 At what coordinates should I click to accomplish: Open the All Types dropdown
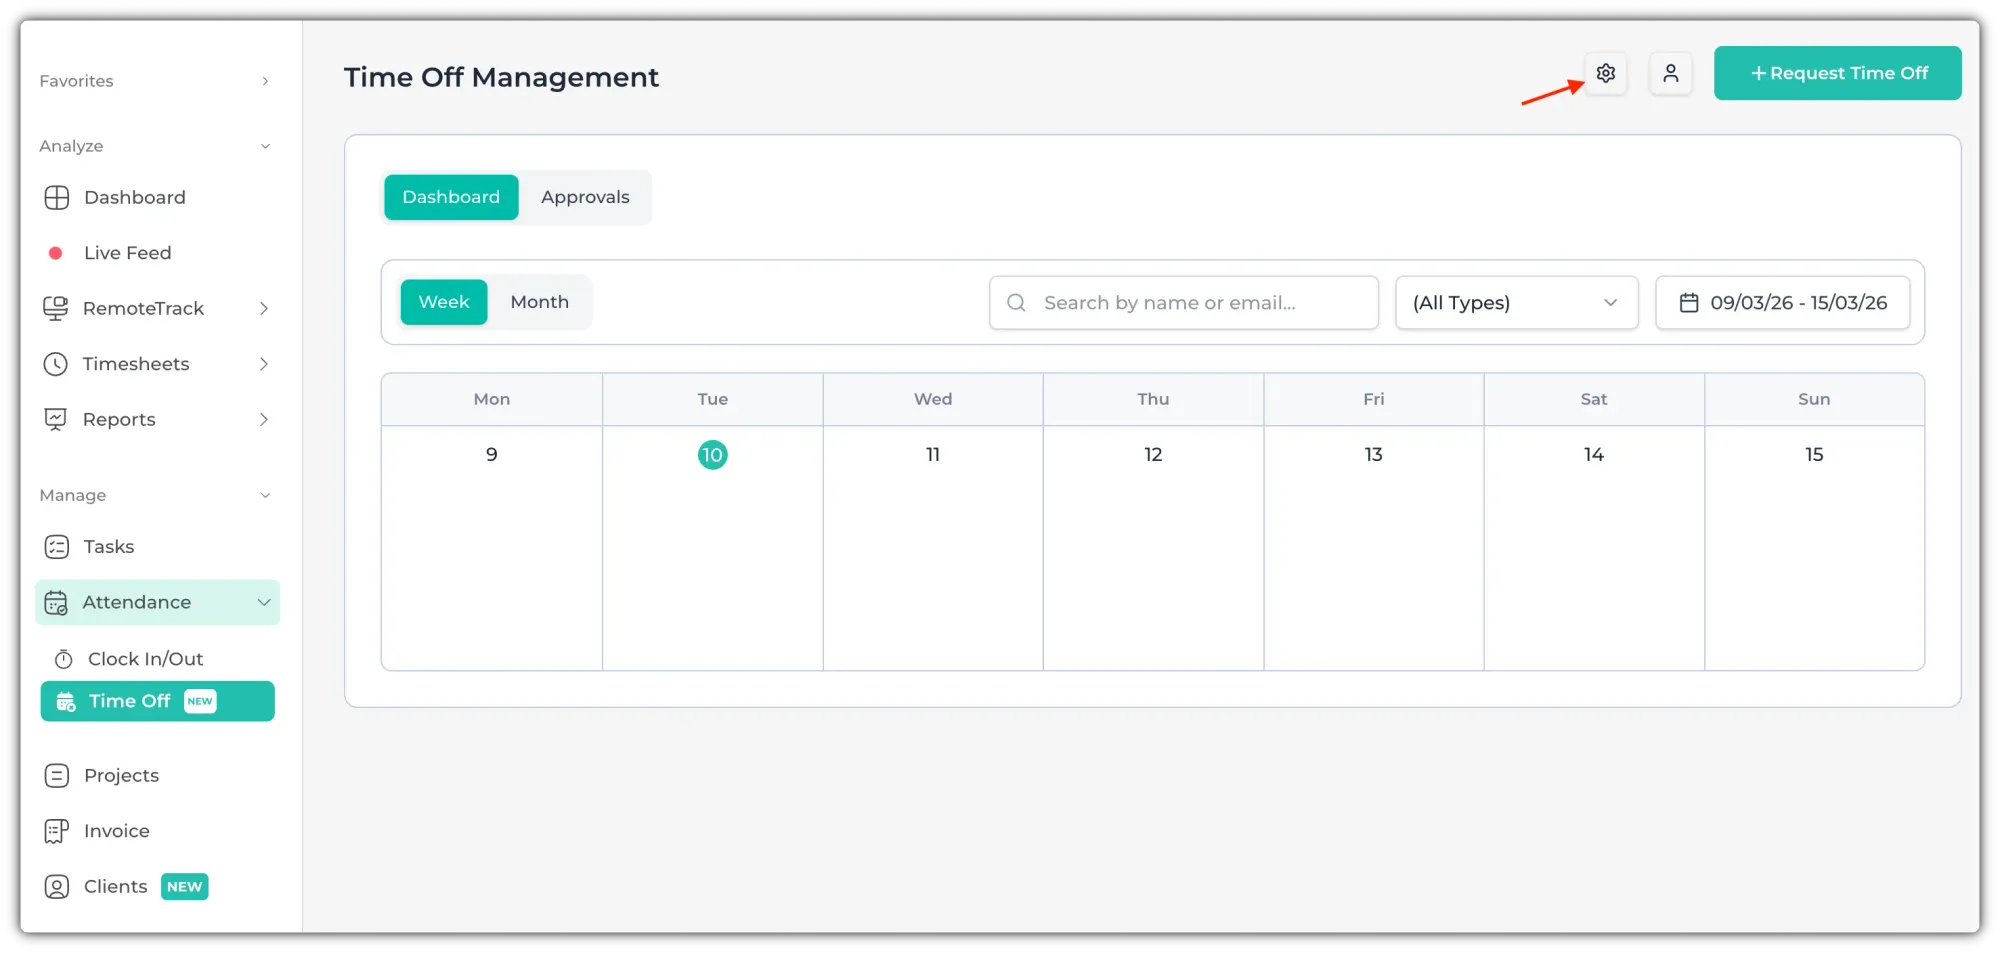[x=1515, y=303]
